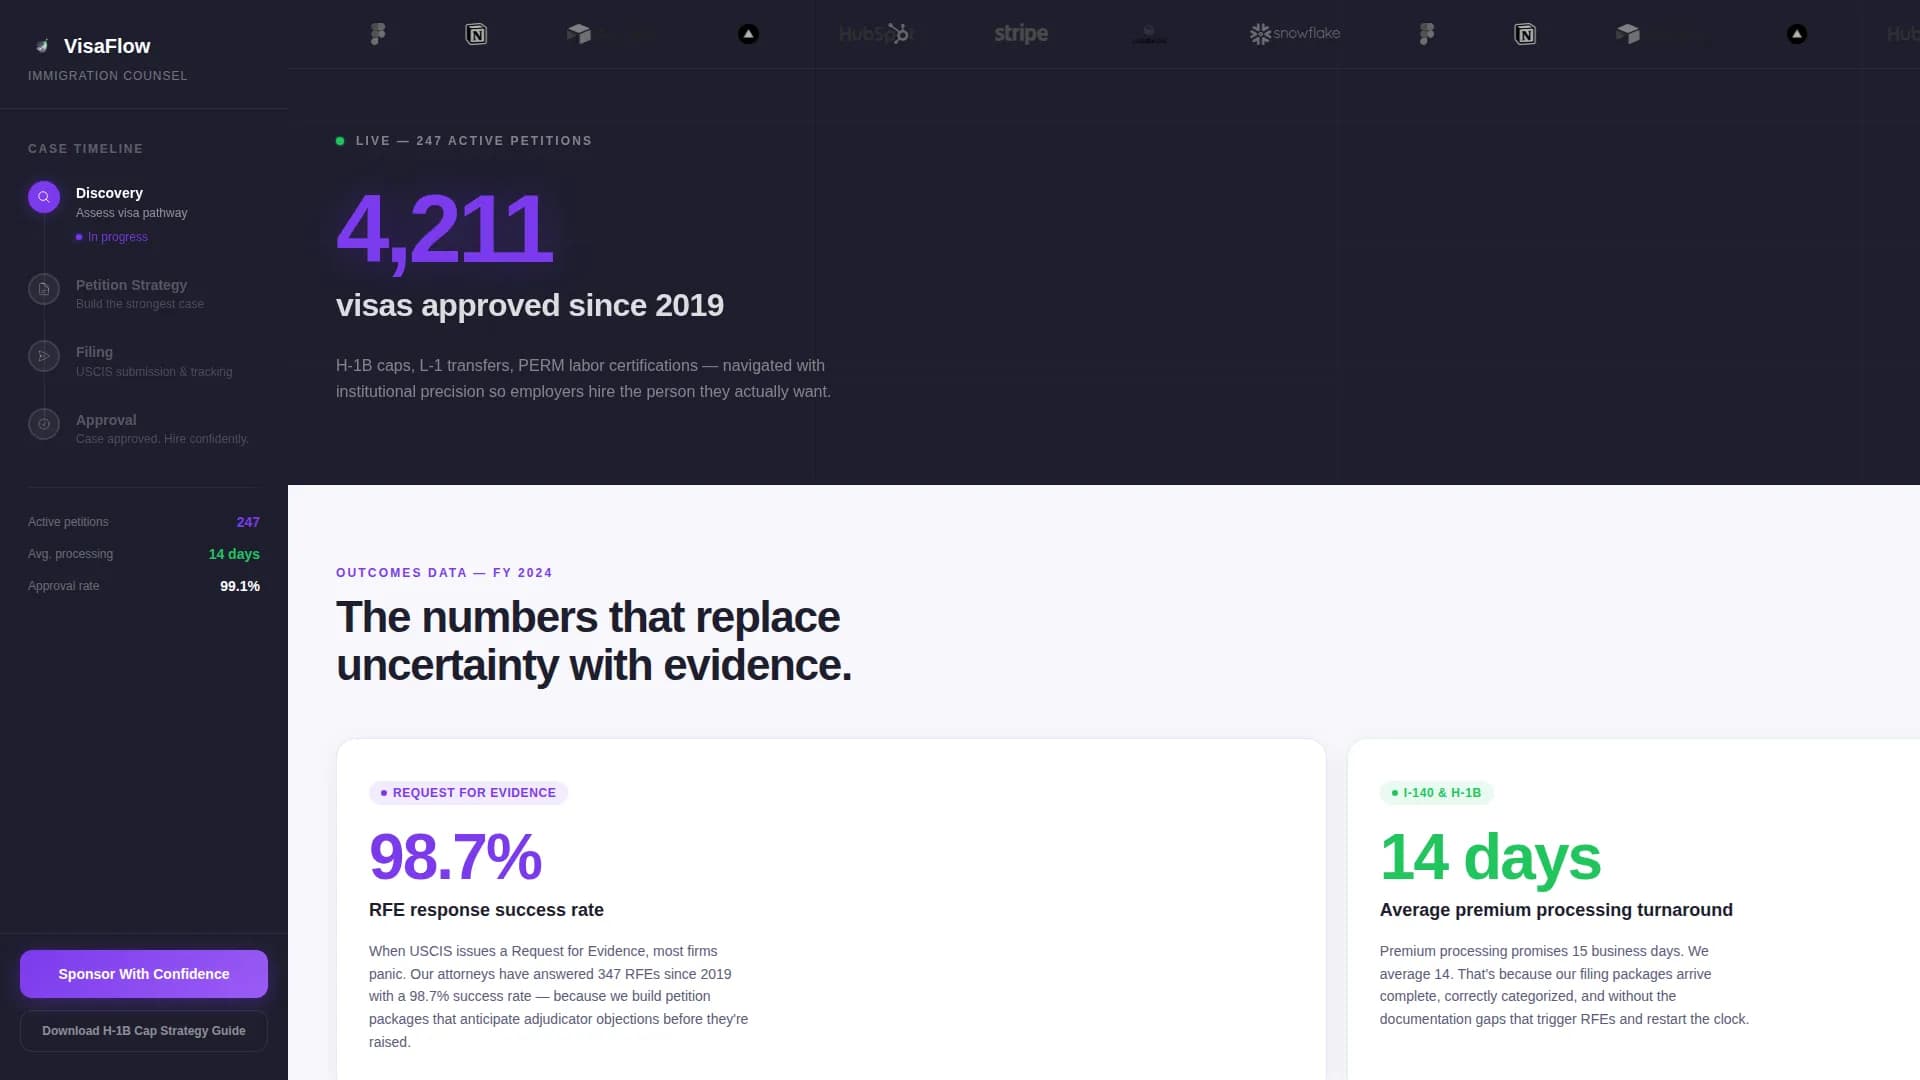Click the Active petitions value 247
1920x1080 pixels.
point(248,522)
